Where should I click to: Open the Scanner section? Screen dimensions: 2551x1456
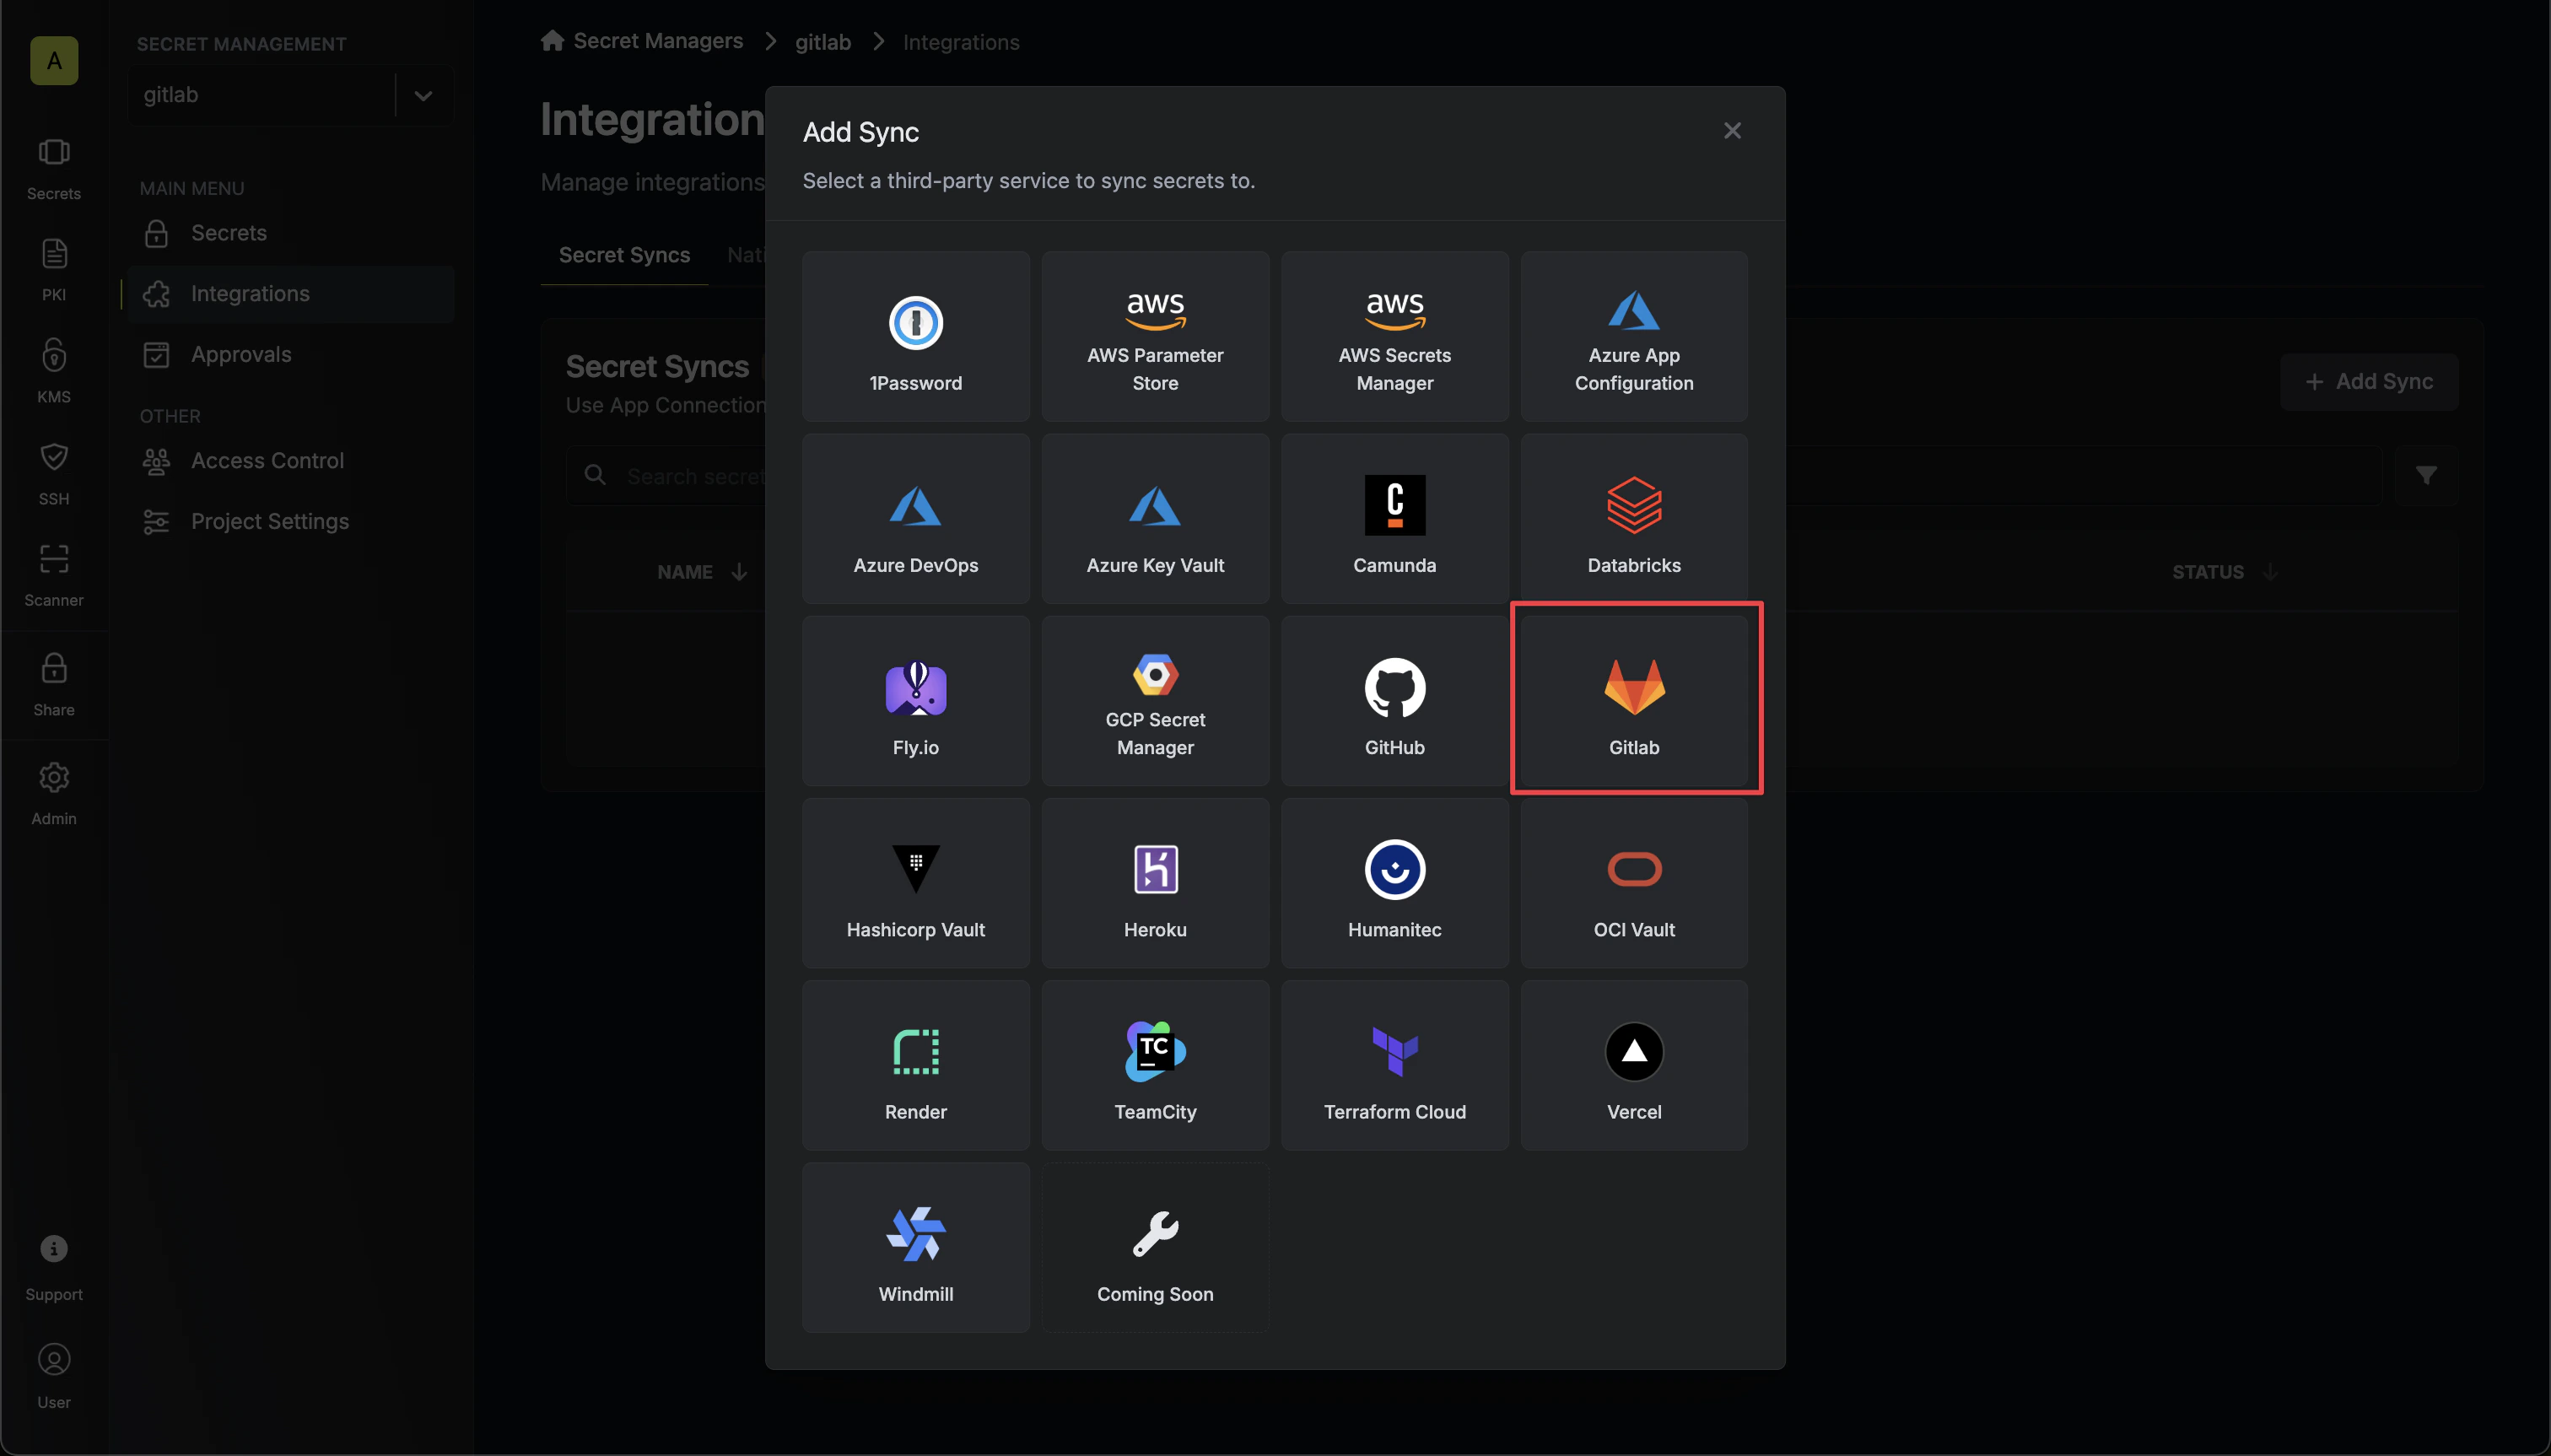click(54, 576)
